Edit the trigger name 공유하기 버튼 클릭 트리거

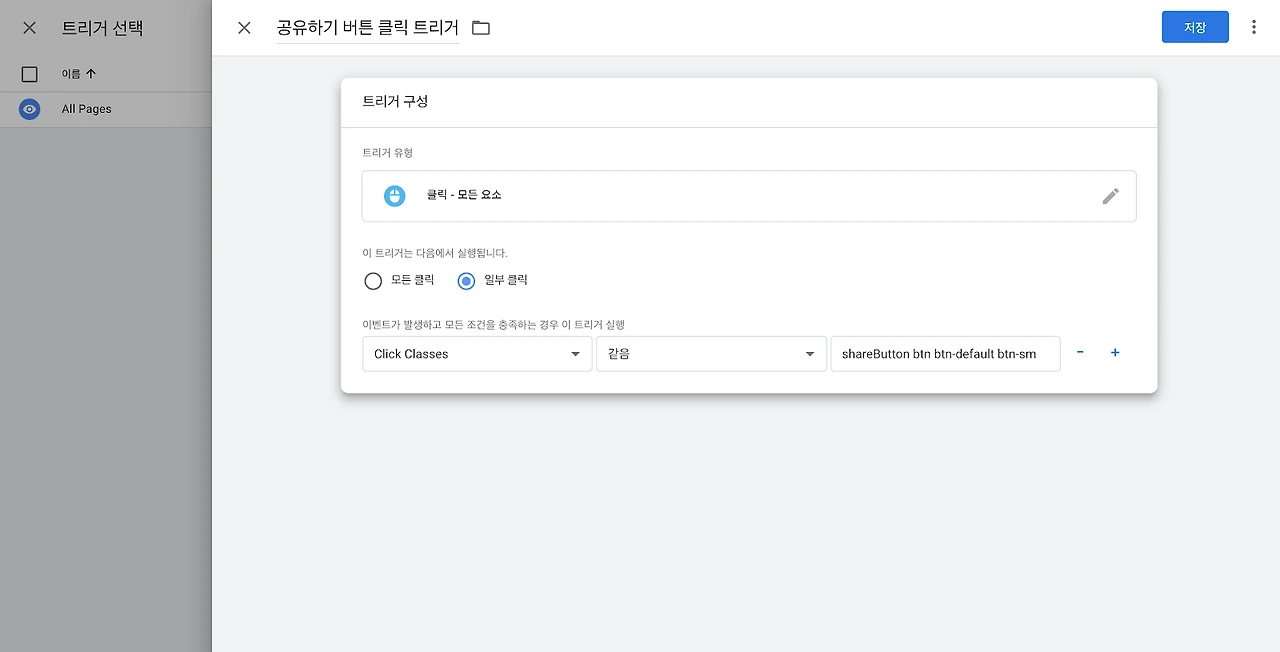click(368, 28)
